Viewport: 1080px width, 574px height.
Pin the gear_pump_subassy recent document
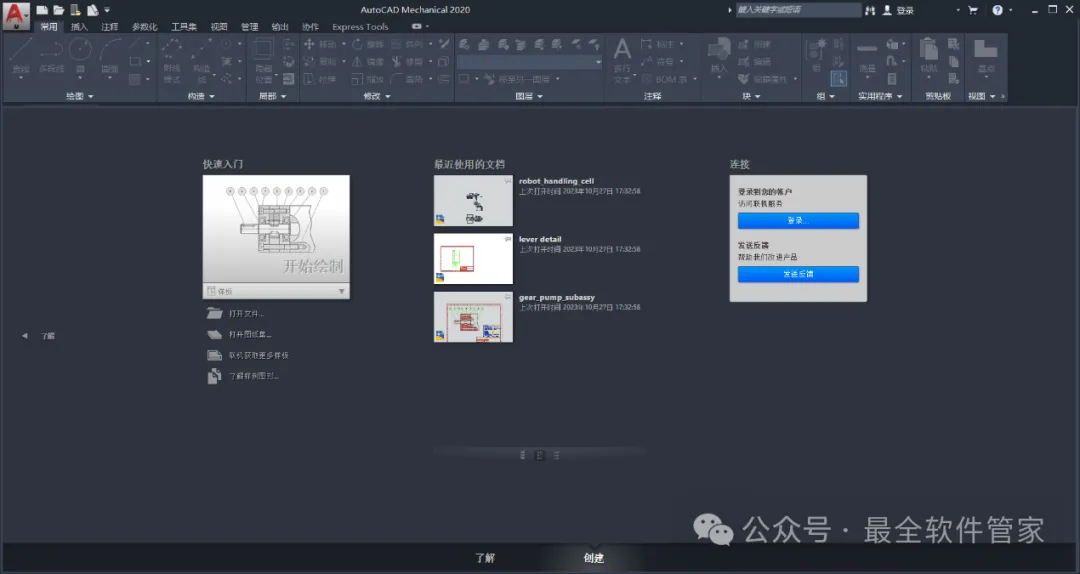click(x=508, y=296)
